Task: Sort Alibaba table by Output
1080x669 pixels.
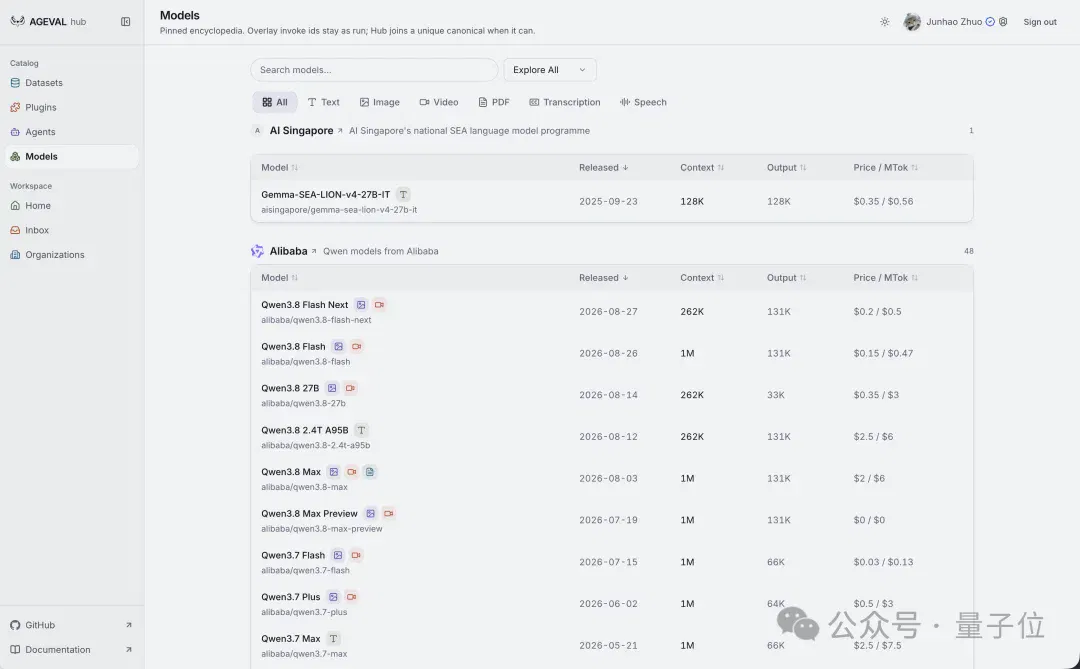Action: click(x=787, y=278)
